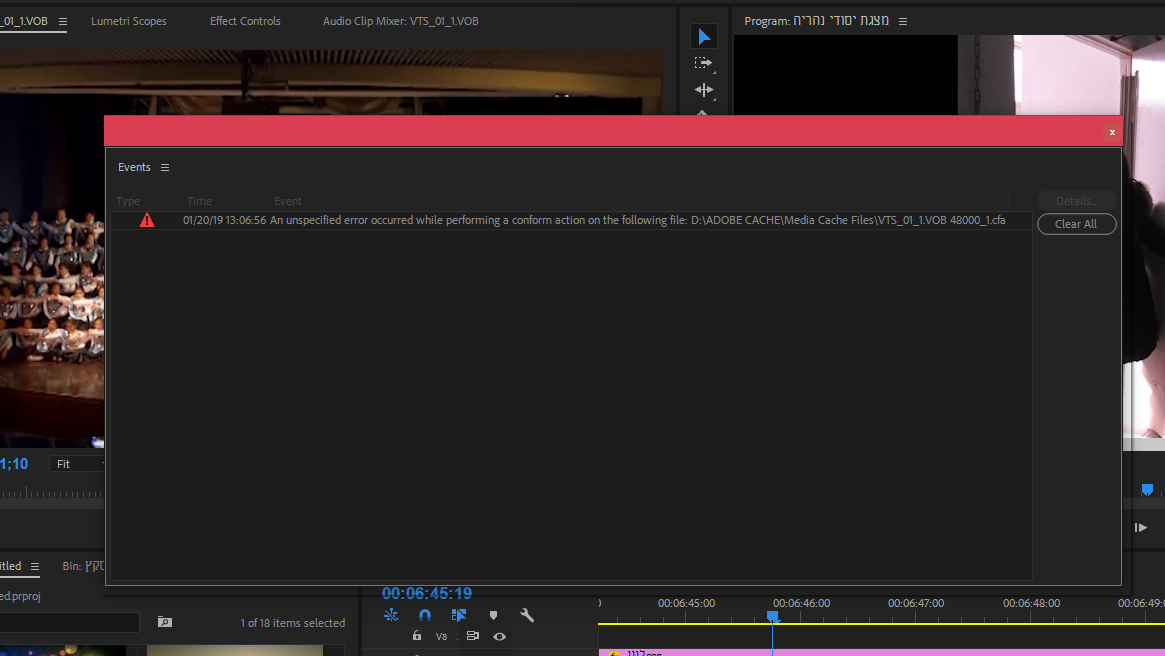This screenshot has width=1165, height=656.
Task: Select the Track Select Forward tool
Action: coord(704,63)
